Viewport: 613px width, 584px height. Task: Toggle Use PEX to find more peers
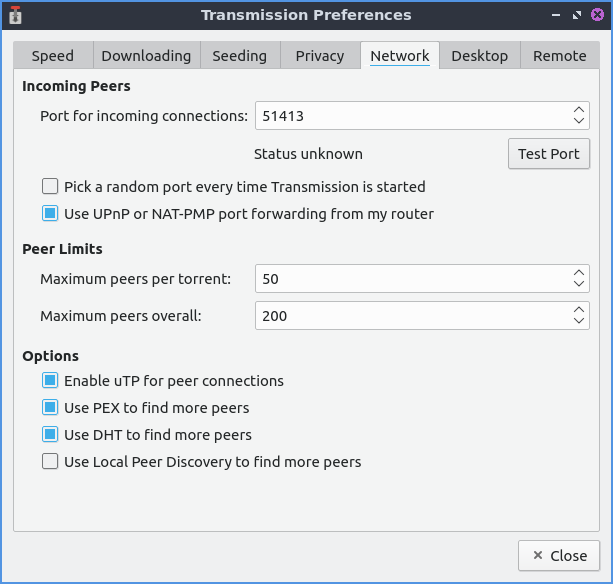(50, 408)
